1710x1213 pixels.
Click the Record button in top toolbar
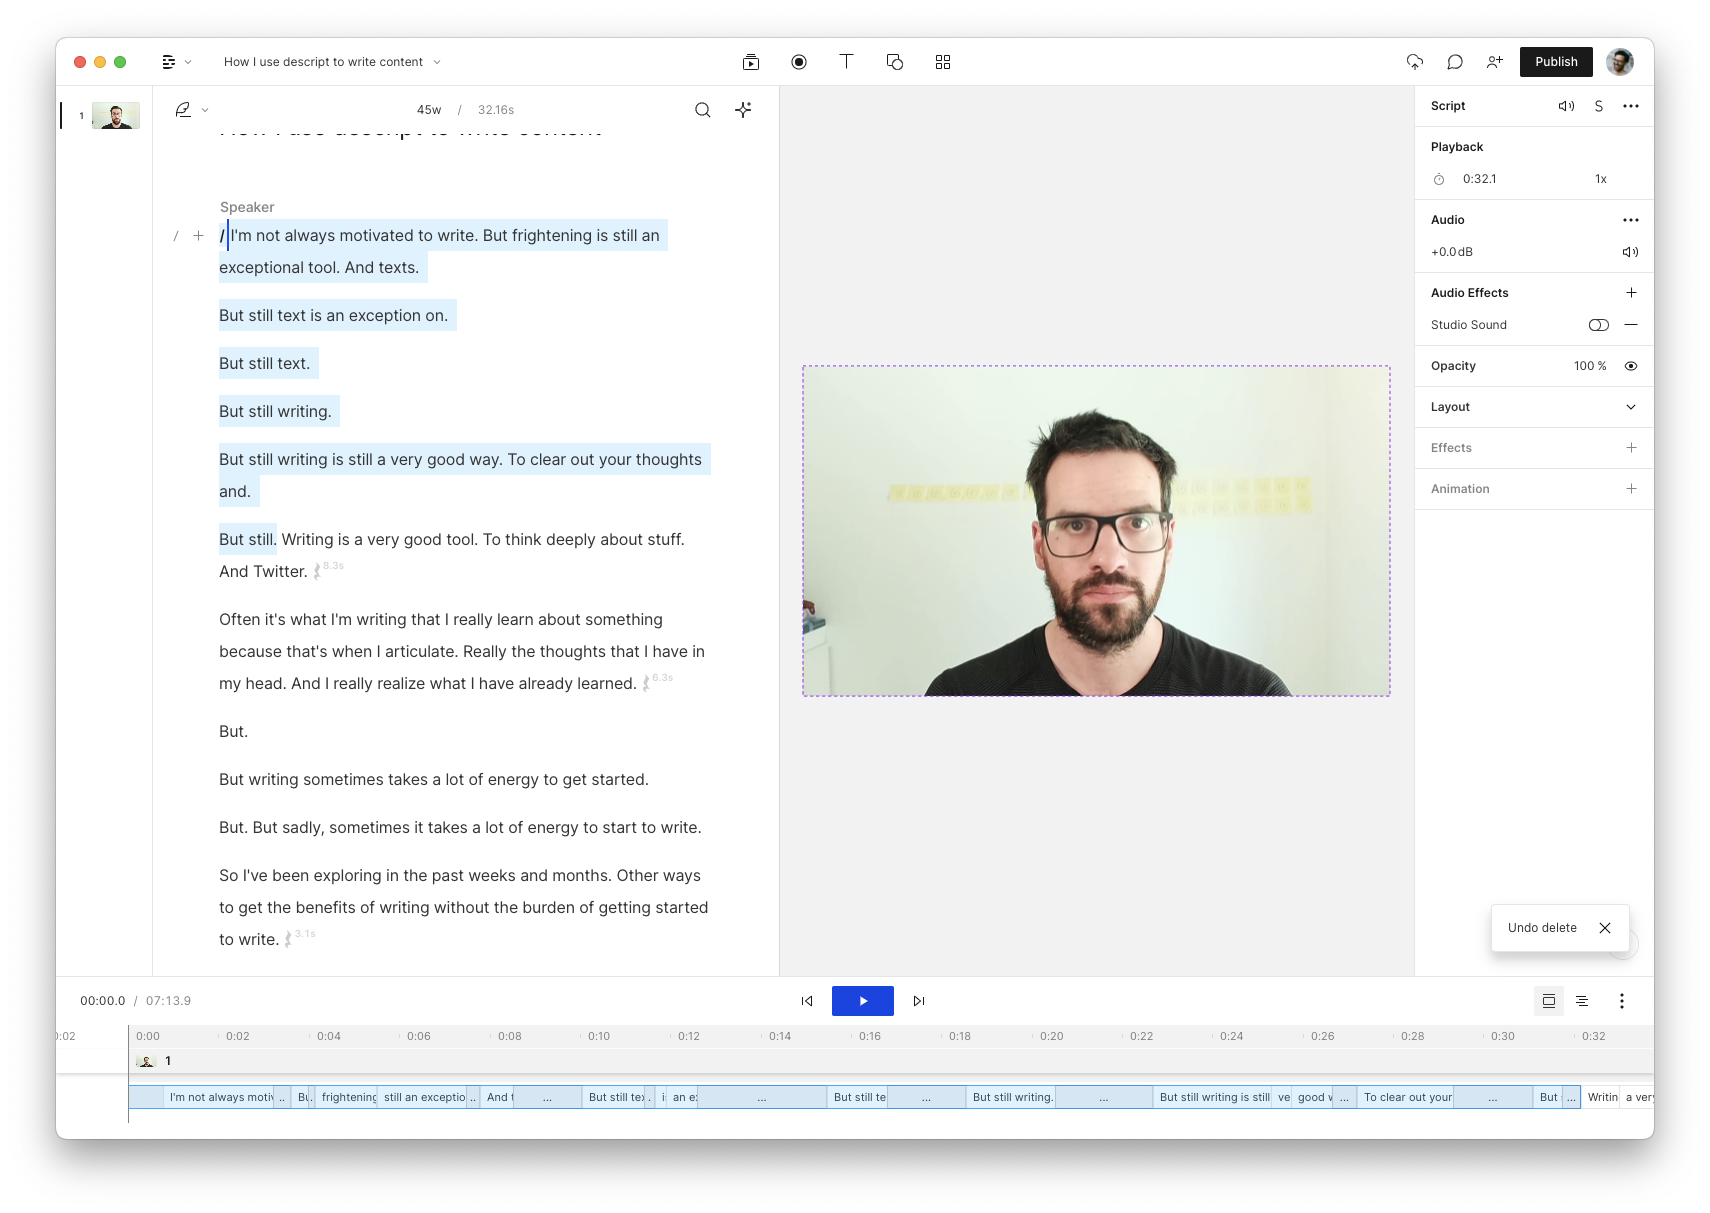(799, 62)
